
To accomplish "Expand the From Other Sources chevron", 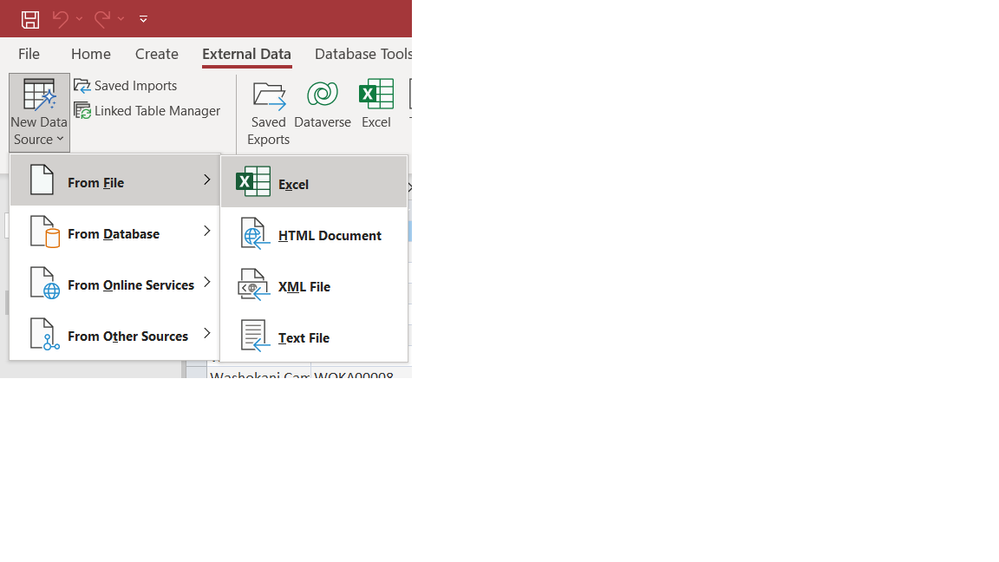I will coord(207,333).
